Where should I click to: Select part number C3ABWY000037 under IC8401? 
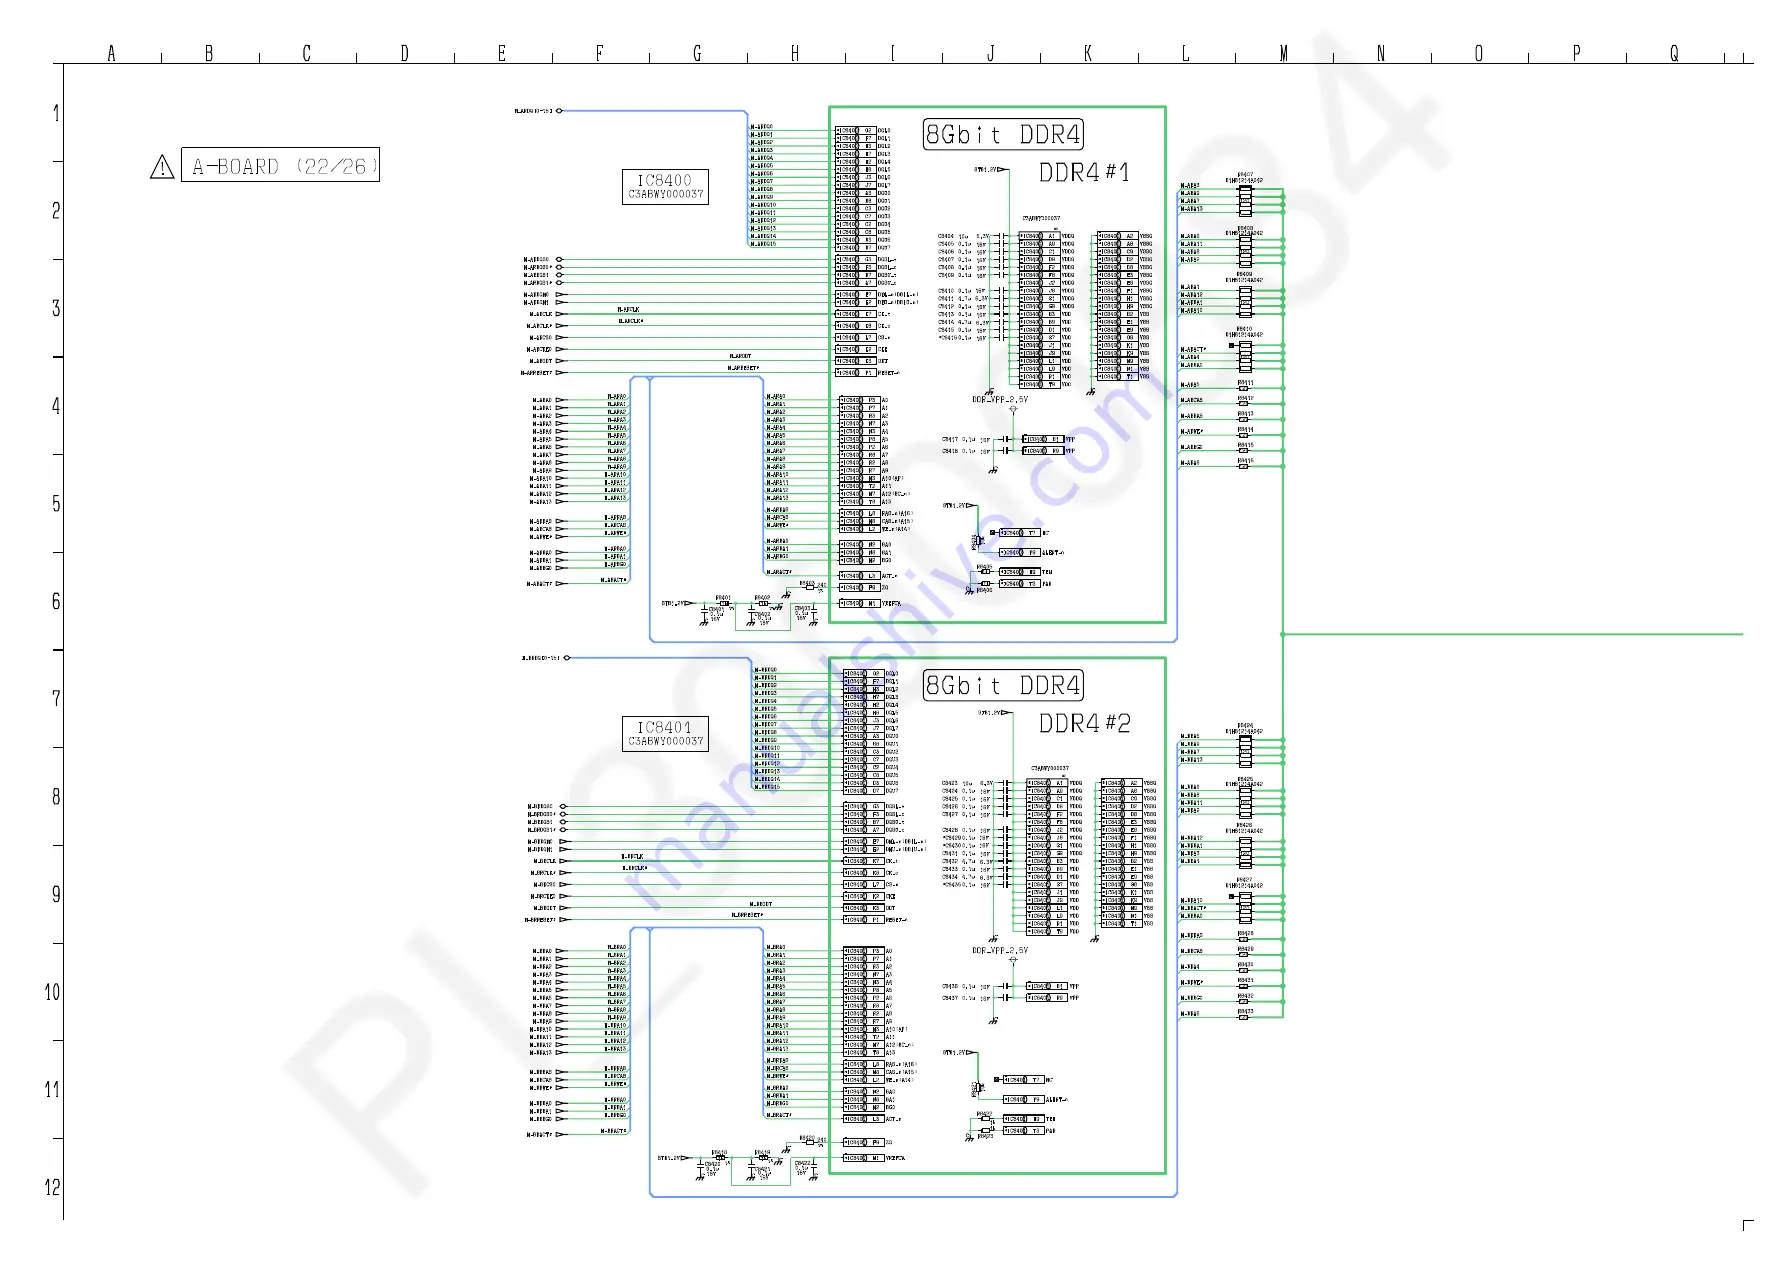(x=665, y=741)
